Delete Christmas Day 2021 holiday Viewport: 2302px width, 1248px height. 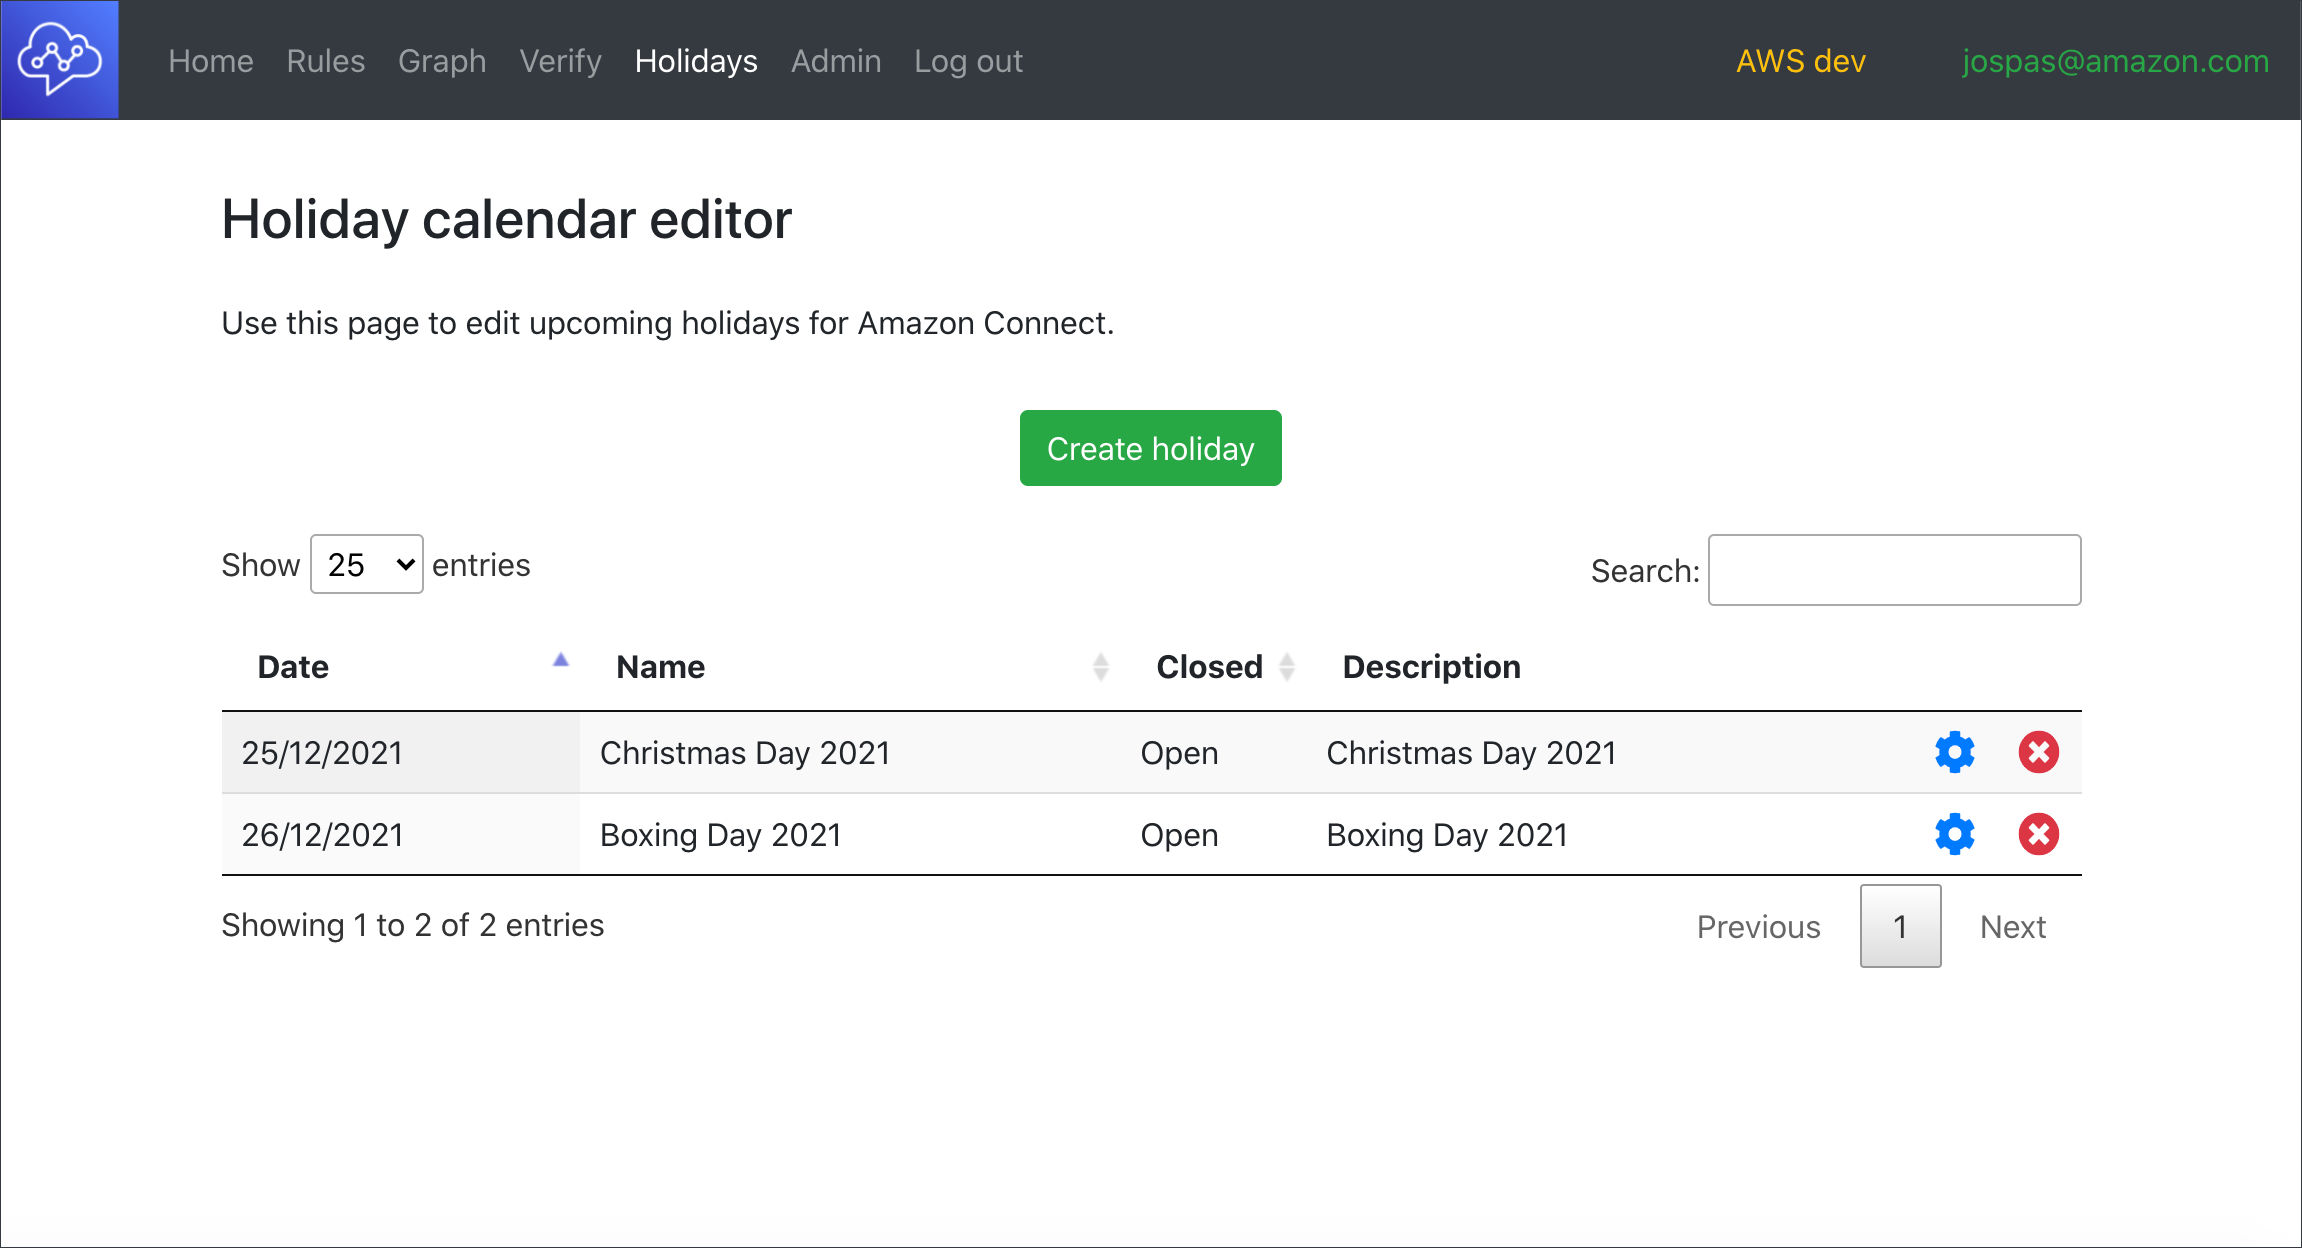[2038, 752]
